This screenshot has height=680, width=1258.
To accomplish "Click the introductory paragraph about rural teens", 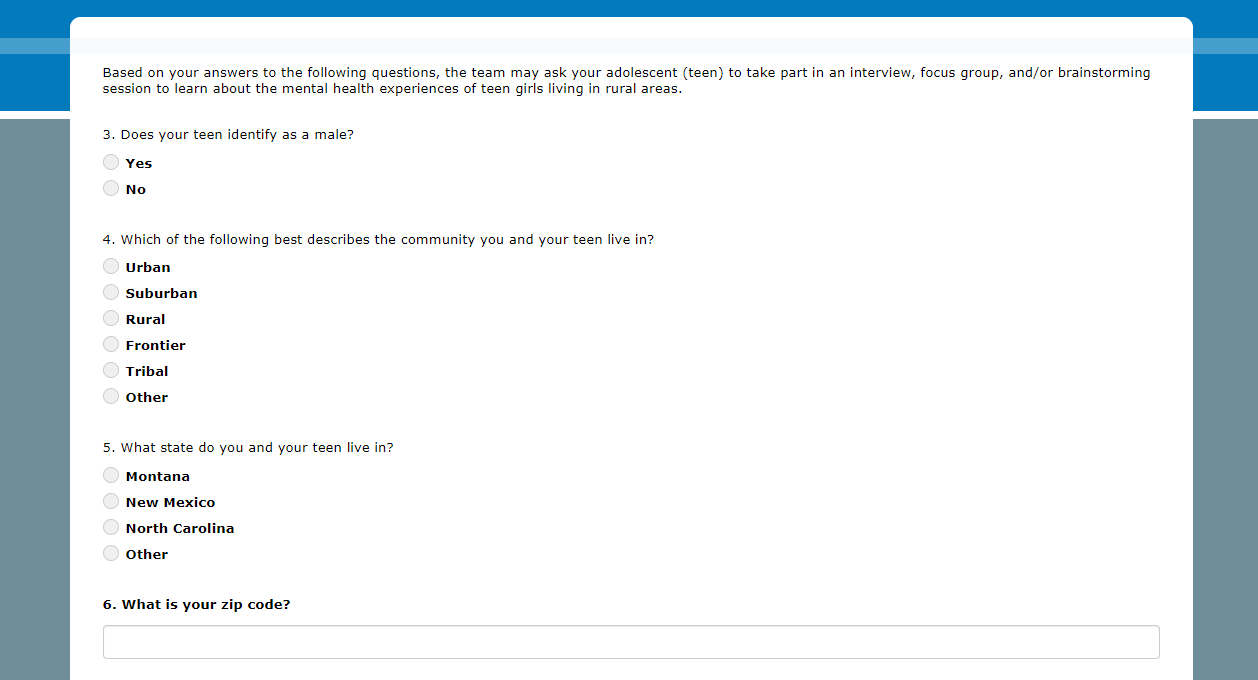I will click(x=626, y=80).
